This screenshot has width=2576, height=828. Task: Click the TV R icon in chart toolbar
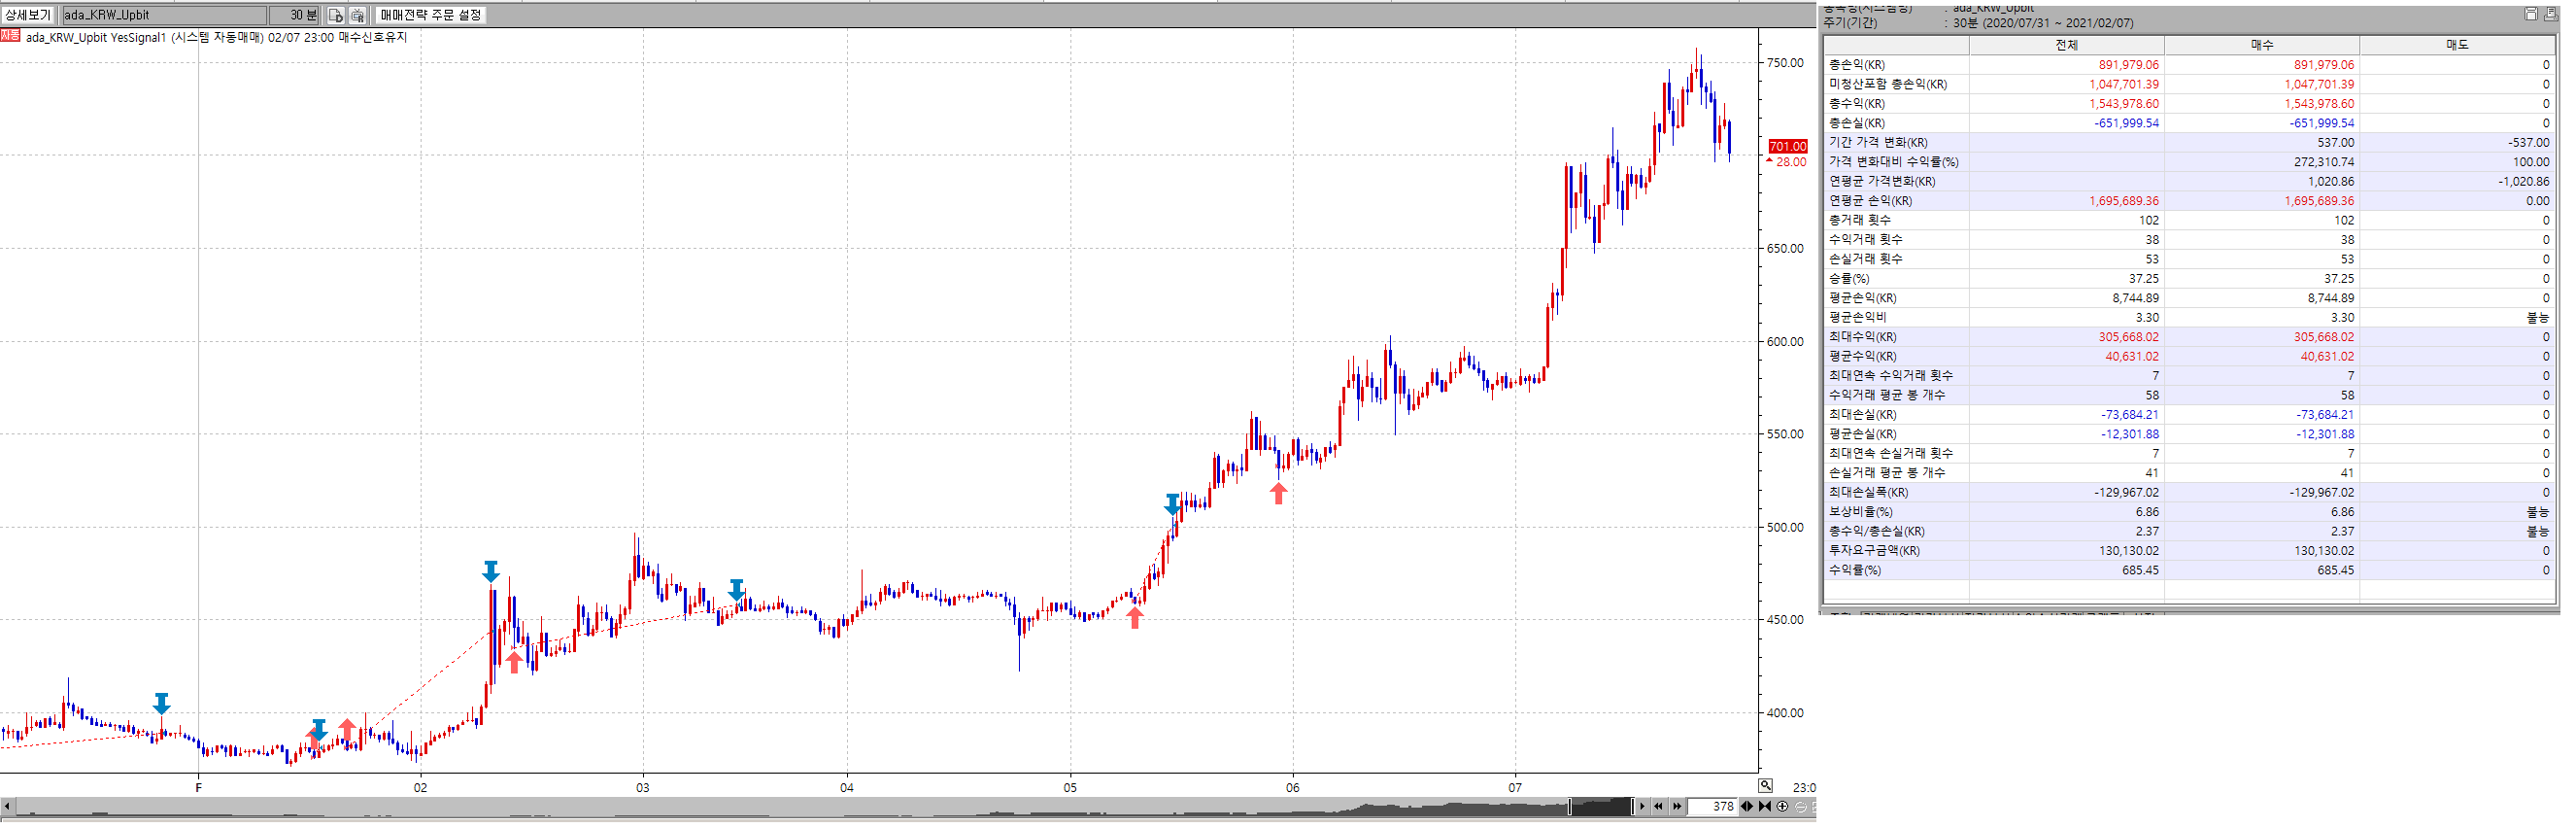pyautogui.click(x=357, y=15)
